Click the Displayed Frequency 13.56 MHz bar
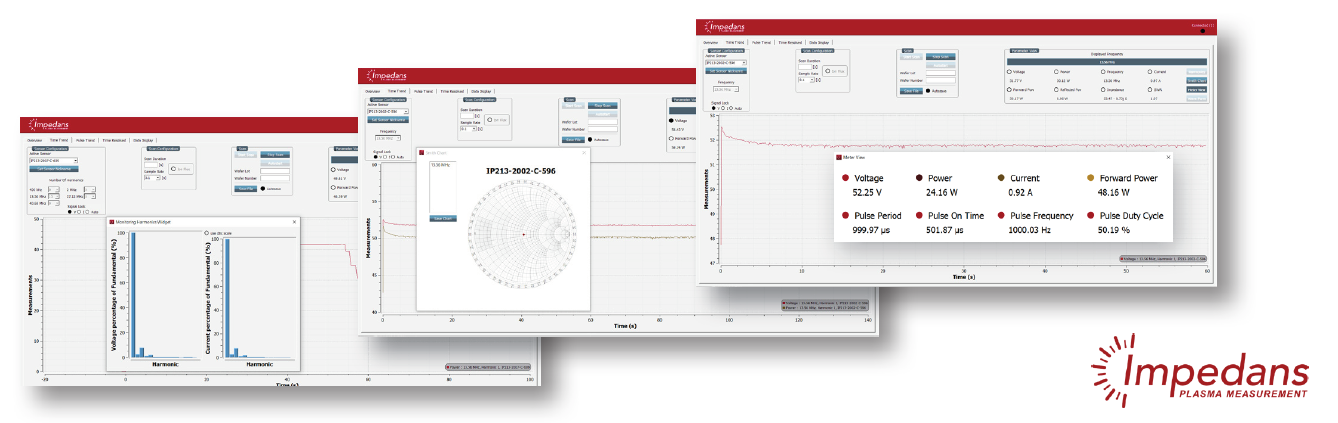 coord(1107,62)
